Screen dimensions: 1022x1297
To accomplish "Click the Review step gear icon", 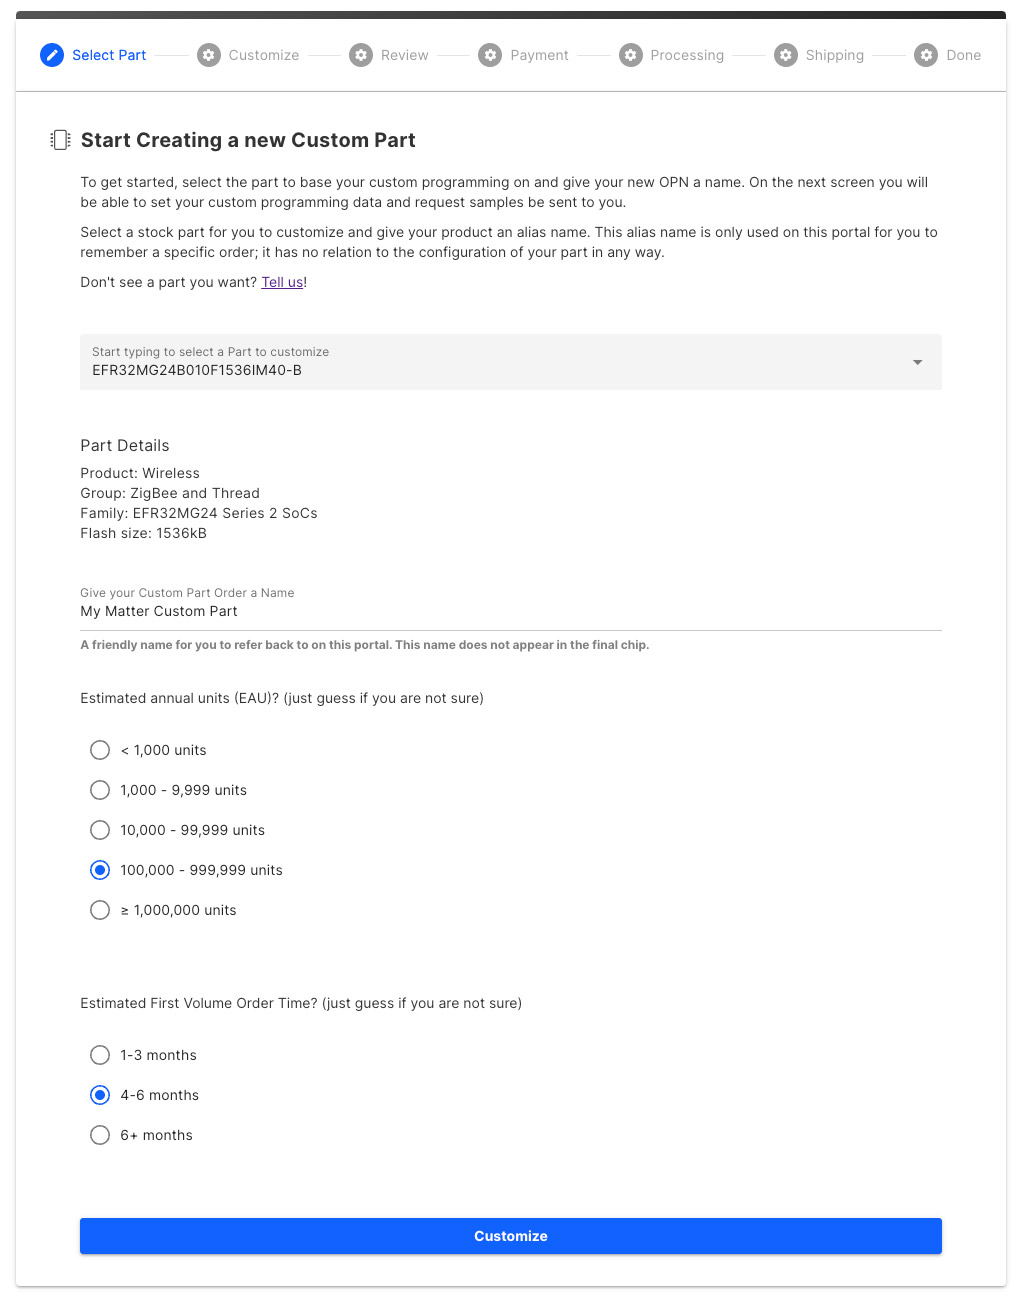I will point(361,55).
